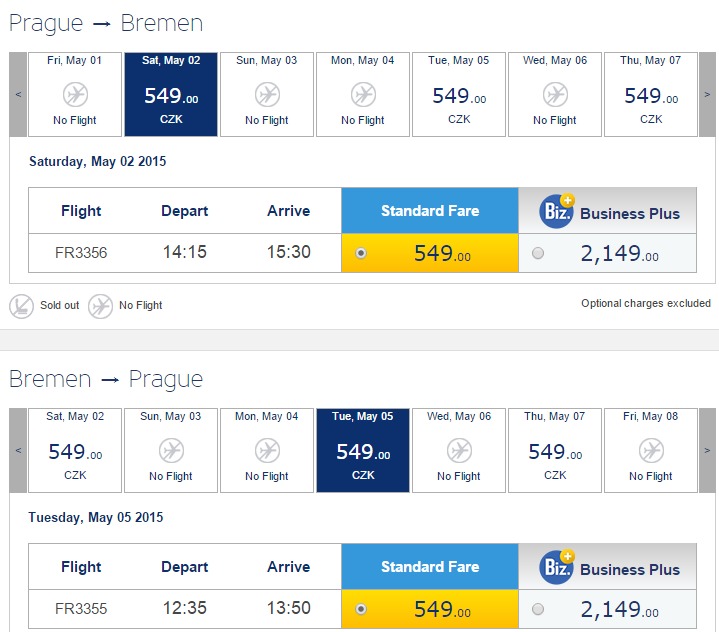Click the no-flight plane icon for Sun, May 03 outbound
Viewport: 719px width, 632px height.
pyautogui.click(x=267, y=94)
